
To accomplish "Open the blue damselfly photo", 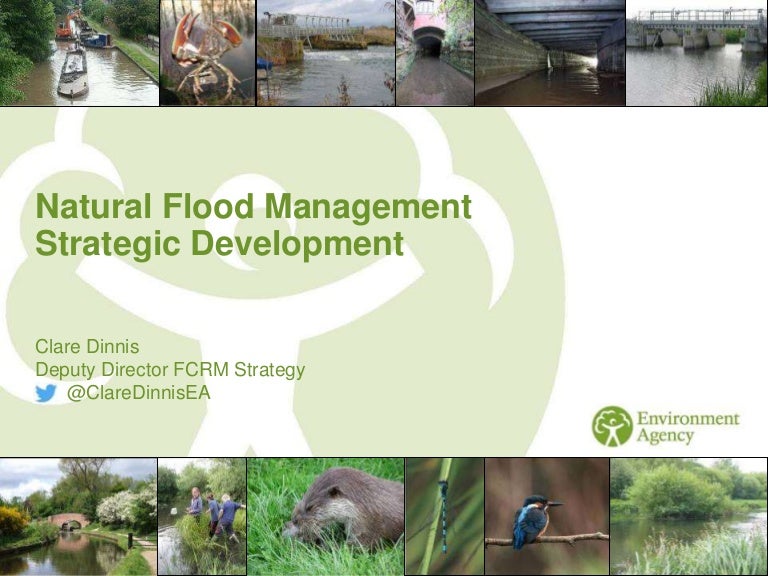I will coord(445,517).
